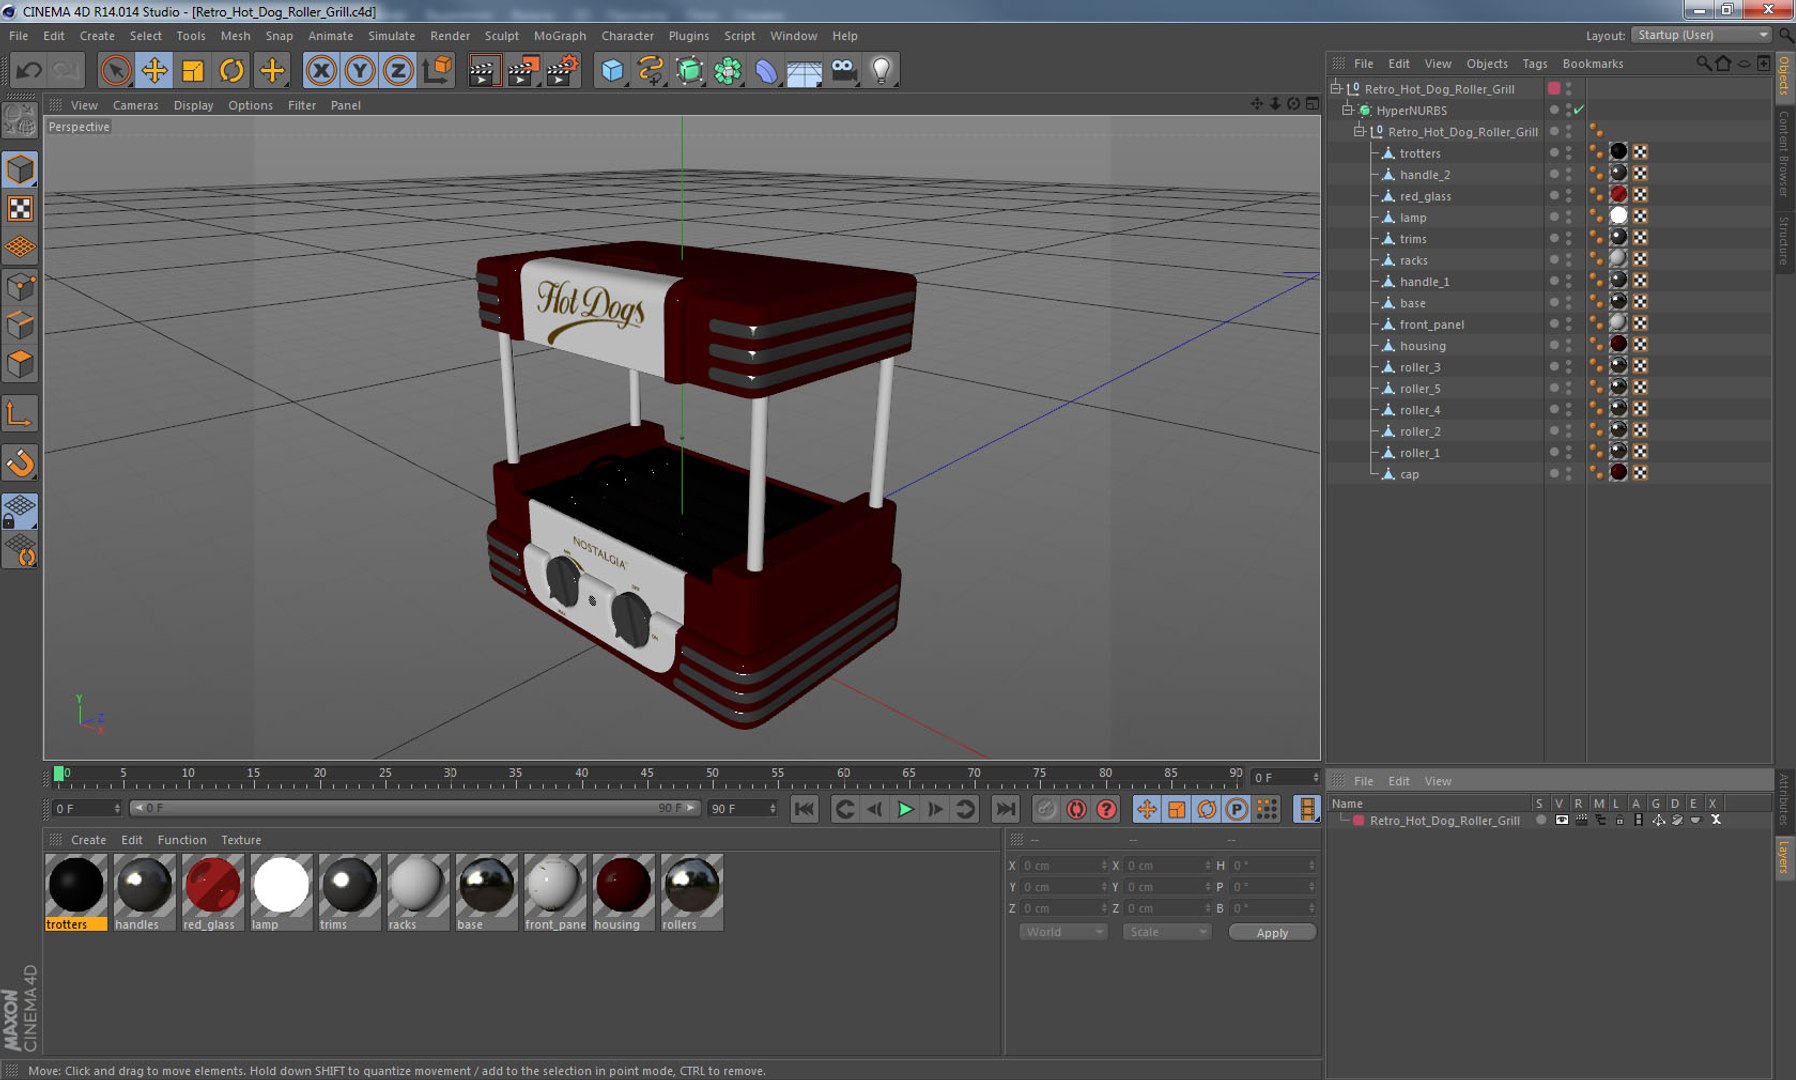Open the spline tools icon

[x=650, y=70]
